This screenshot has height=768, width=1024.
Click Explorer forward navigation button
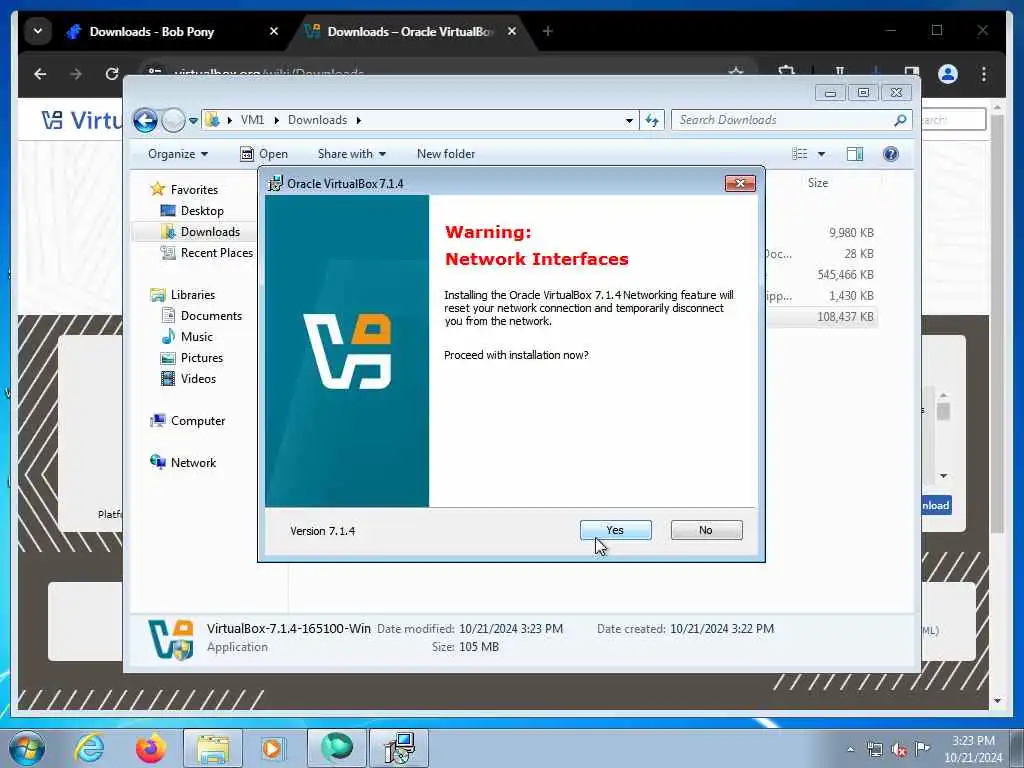pyautogui.click(x=173, y=120)
